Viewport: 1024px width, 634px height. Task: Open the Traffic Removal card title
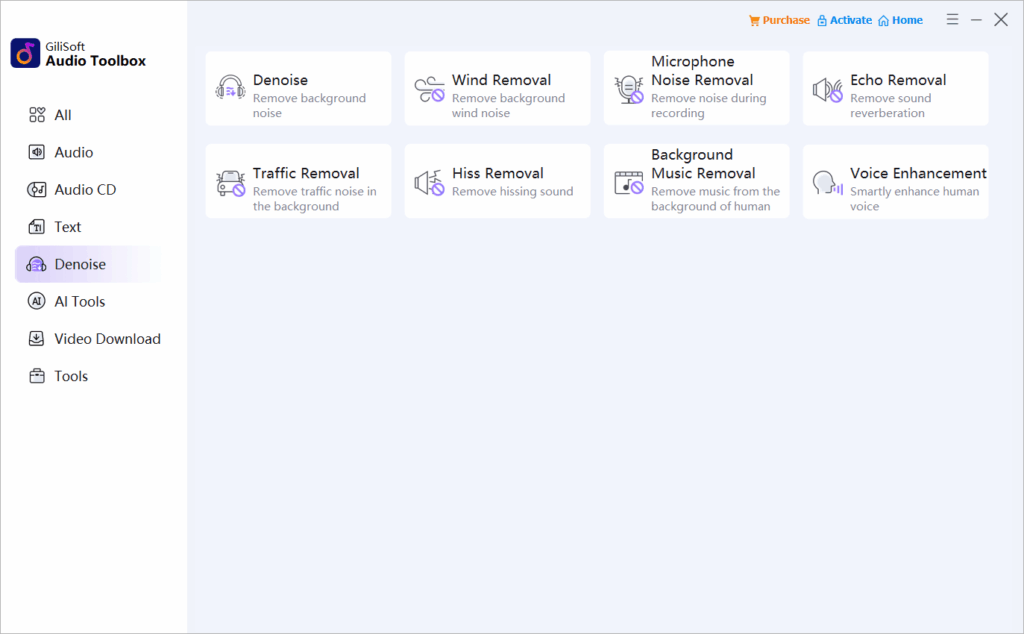coord(306,173)
